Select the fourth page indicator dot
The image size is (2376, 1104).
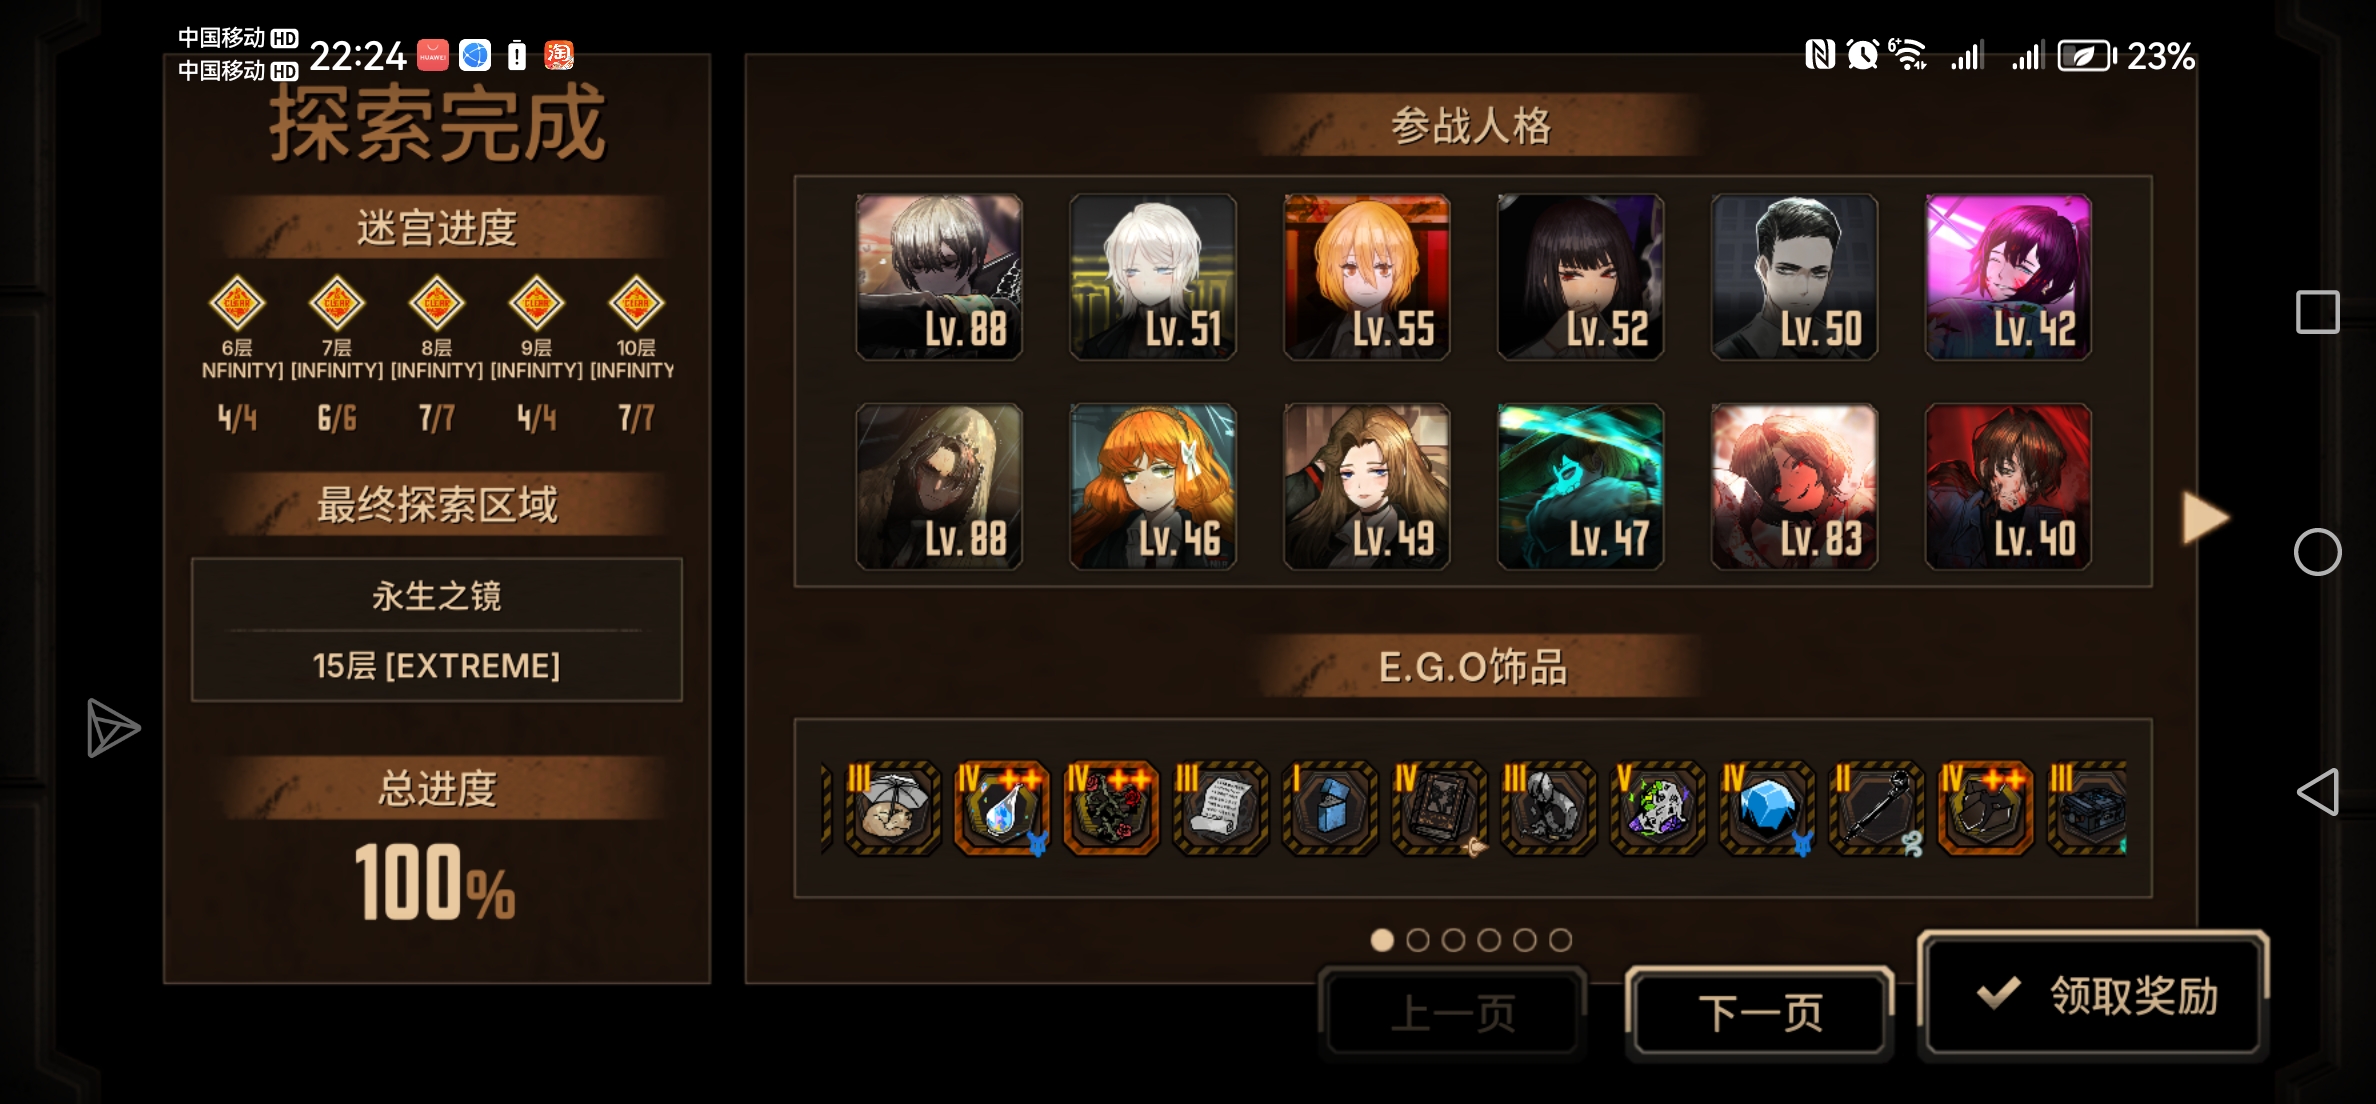[1489, 940]
